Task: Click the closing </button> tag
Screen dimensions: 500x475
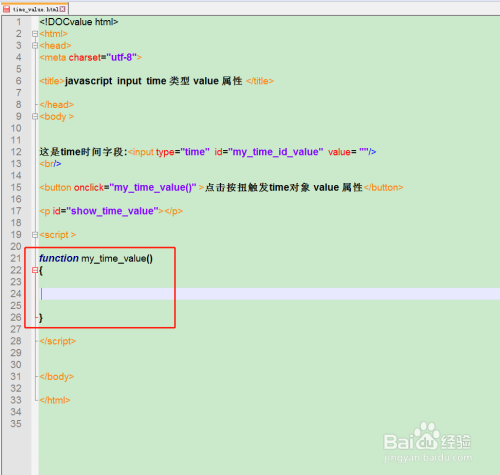Action: pyautogui.click(x=384, y=187)
